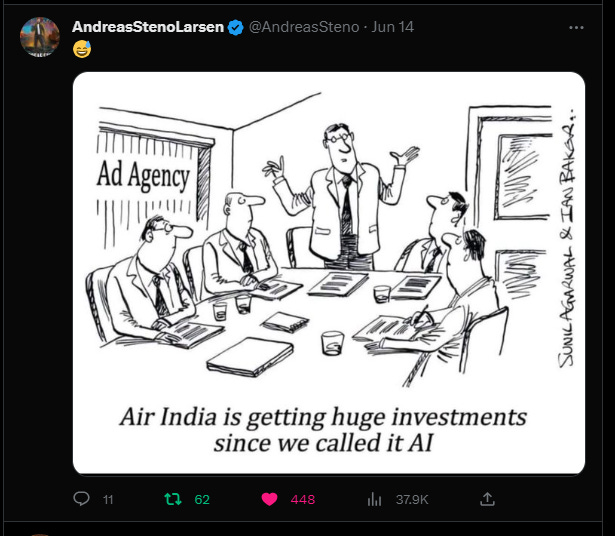The image size is (615, 536).
Task: Open the three-dot more options menu
Action: click(576, 27)
